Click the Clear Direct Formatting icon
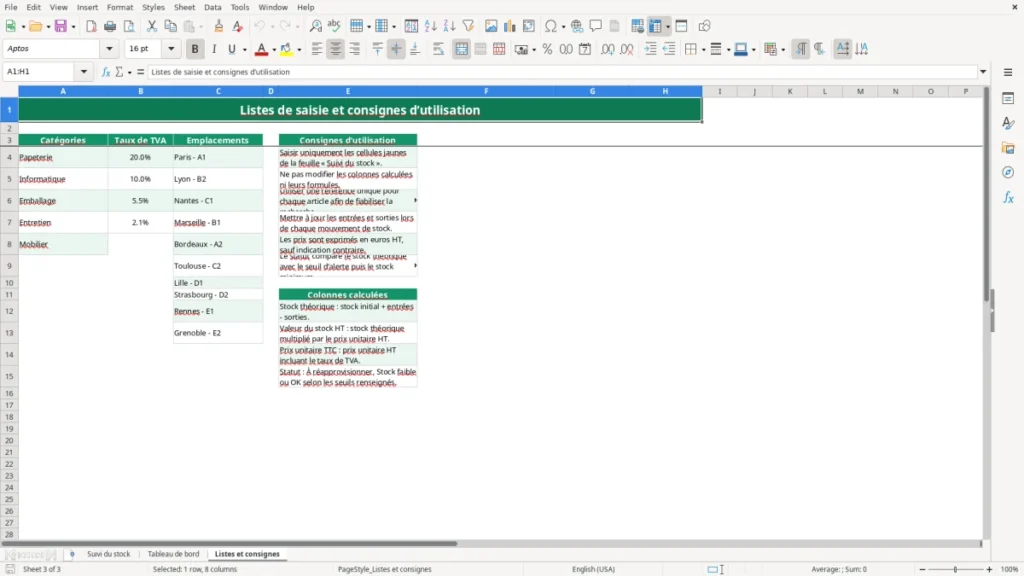The width and height of the screenshot is (1024, 576). [238, 26]
